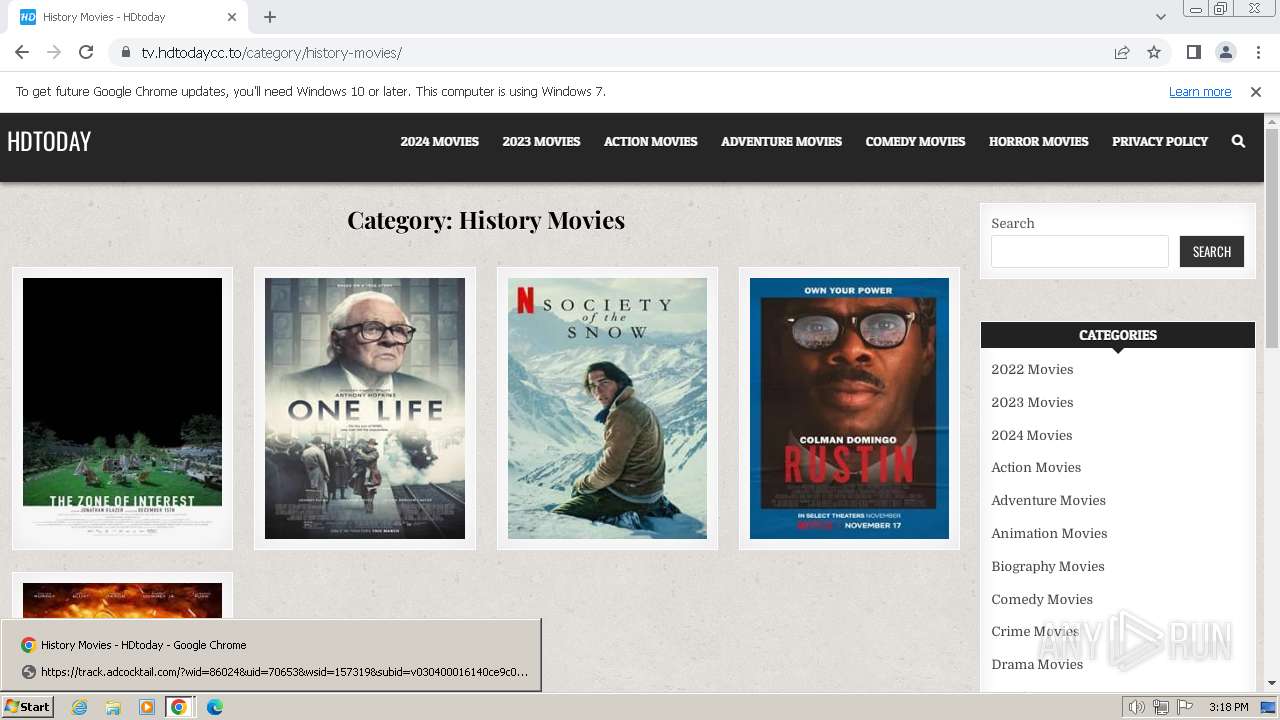Open the Chrome profile avatar
This screenshot has width=1280, height=720.
pyautogui.click(x=1225, y=52)
